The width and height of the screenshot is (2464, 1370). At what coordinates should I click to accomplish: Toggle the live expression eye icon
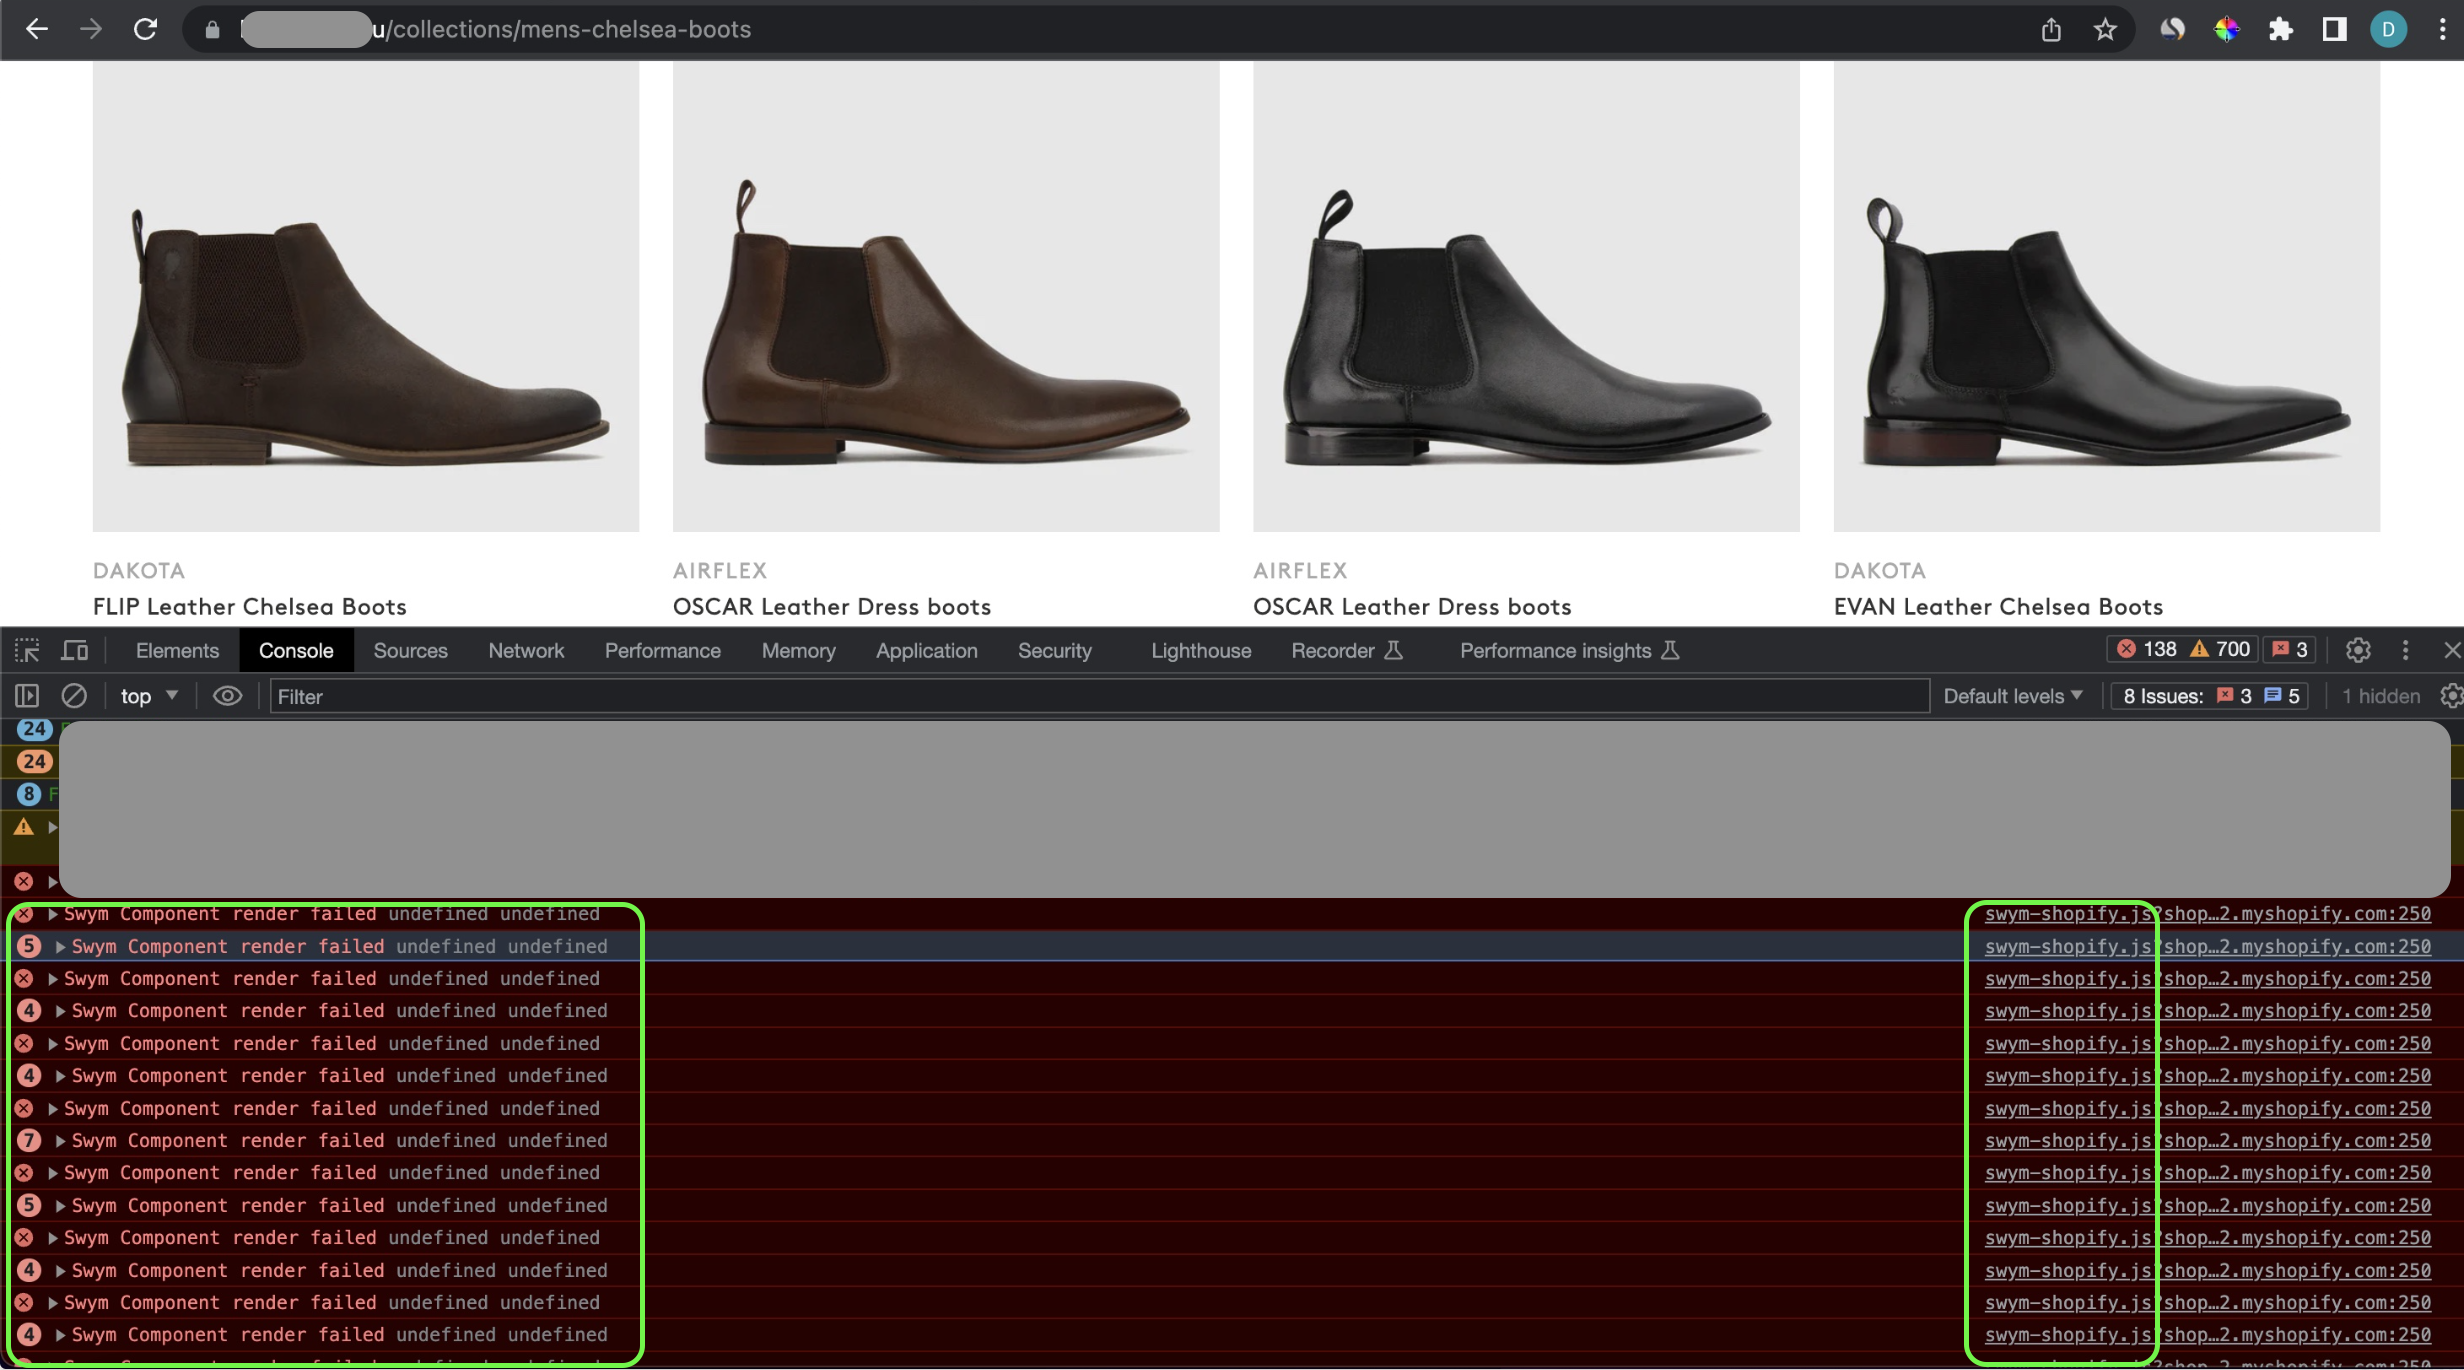tap(227, 696)
